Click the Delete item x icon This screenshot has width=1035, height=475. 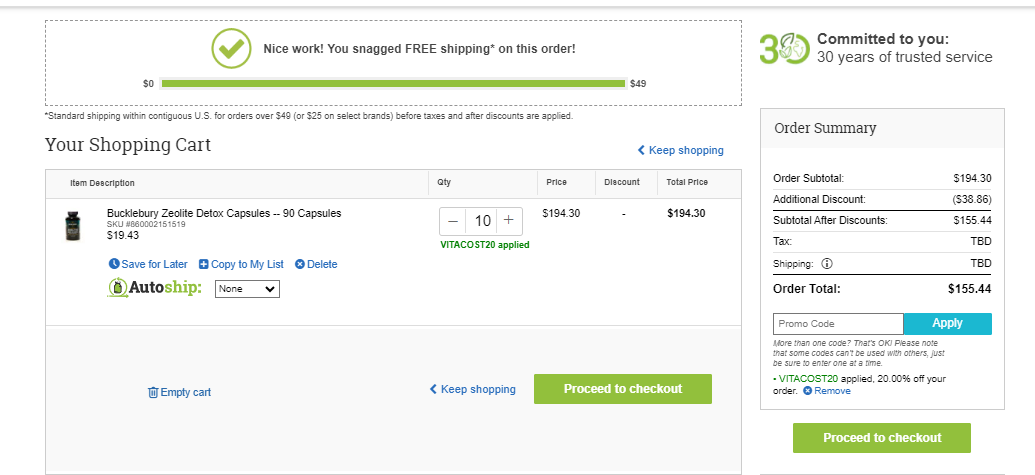300,264
